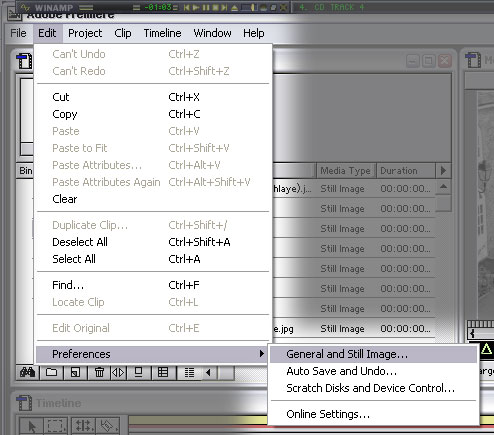Open the Timeline menu
The image size is (494, 435).
tap(162, 33)
